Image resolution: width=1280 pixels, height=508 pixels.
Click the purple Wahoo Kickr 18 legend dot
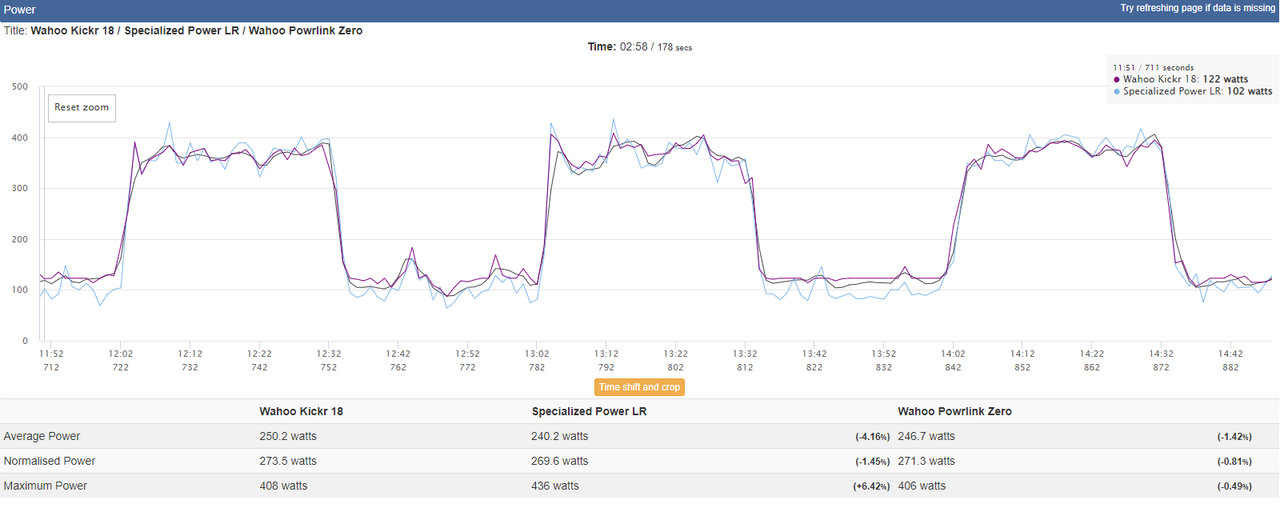pos(1116,79)
